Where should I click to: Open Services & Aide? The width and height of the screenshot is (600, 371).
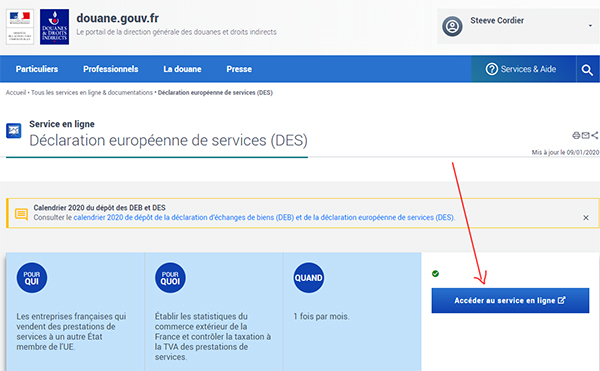pyautogui.click(x=521, y=69)
